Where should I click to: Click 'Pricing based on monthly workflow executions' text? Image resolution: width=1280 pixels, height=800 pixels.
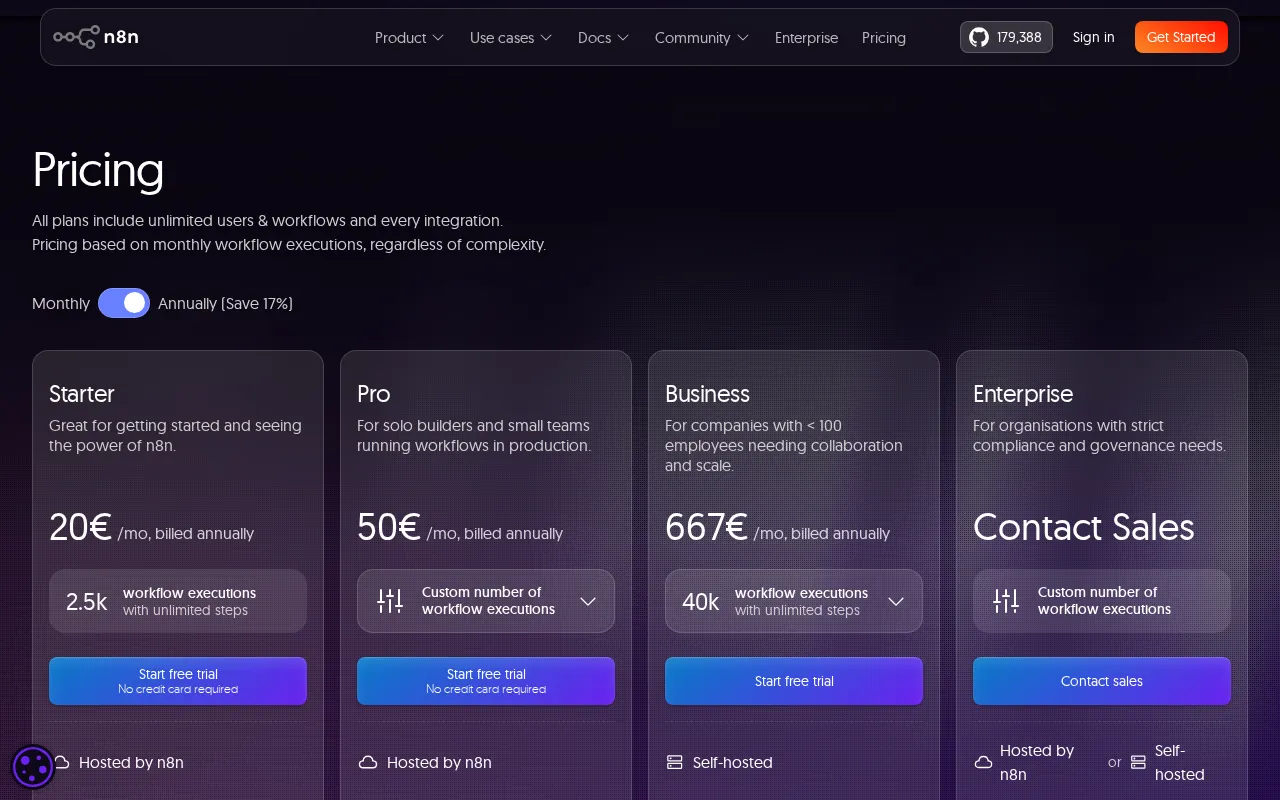tap(289, 244)
